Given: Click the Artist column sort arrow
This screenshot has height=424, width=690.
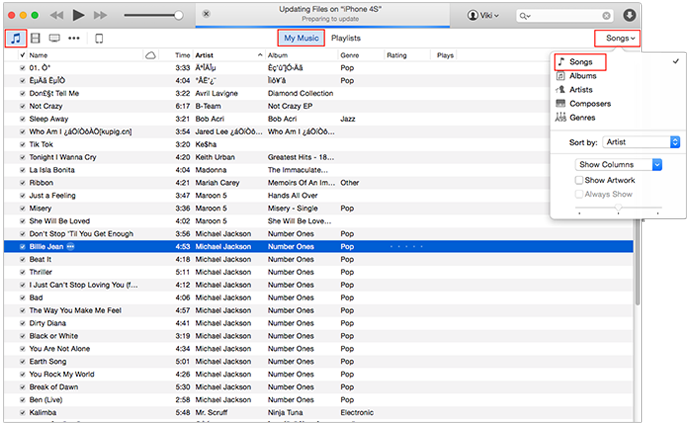Looking at the screenshot, I should point(260,55).
